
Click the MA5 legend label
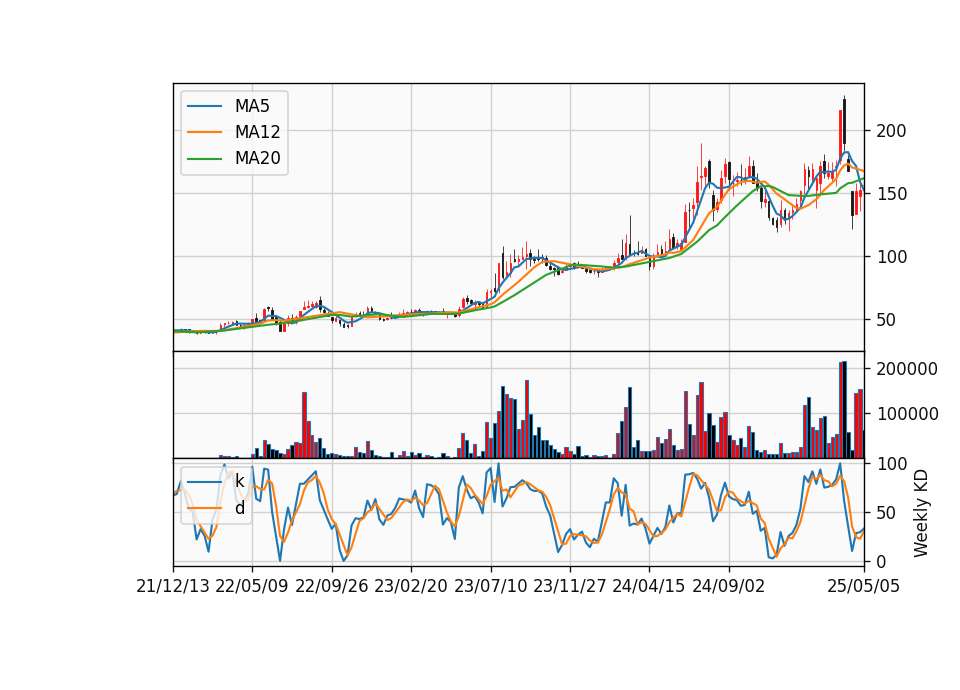252,106
